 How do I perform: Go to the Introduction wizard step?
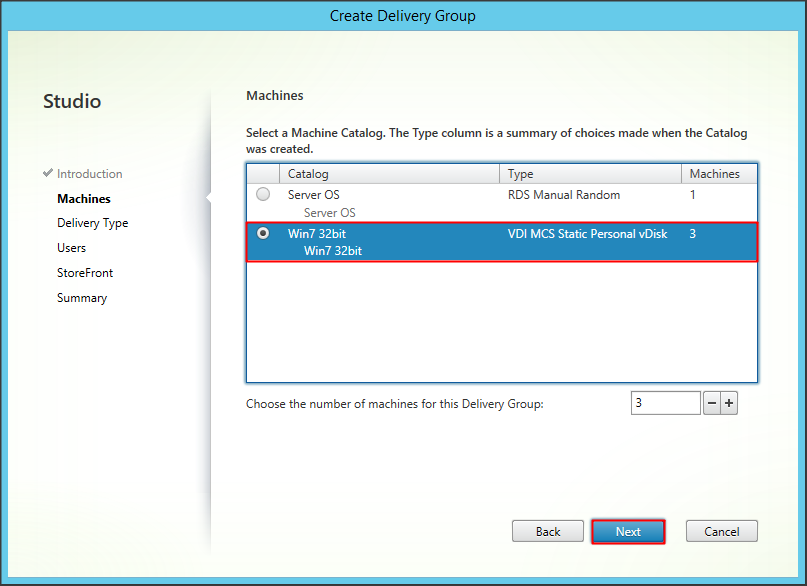pos(89,174)
